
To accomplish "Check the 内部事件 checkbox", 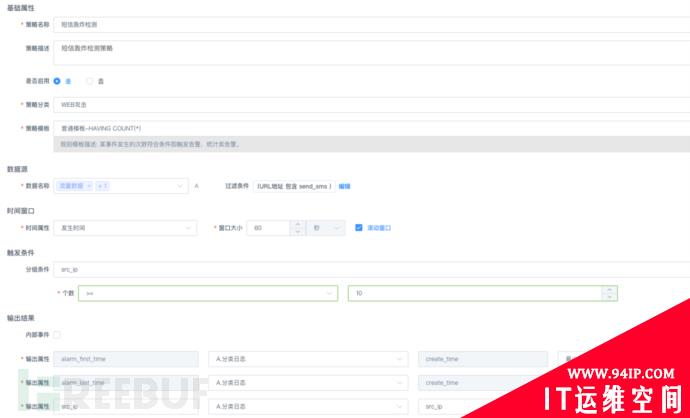I will pyautogui.click(x=57, y=335).
